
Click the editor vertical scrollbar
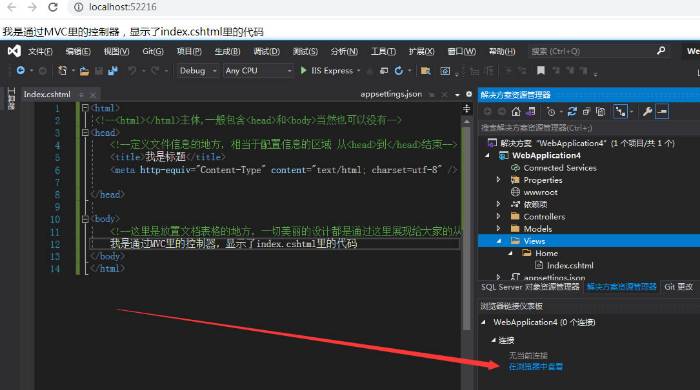point(467,228)
